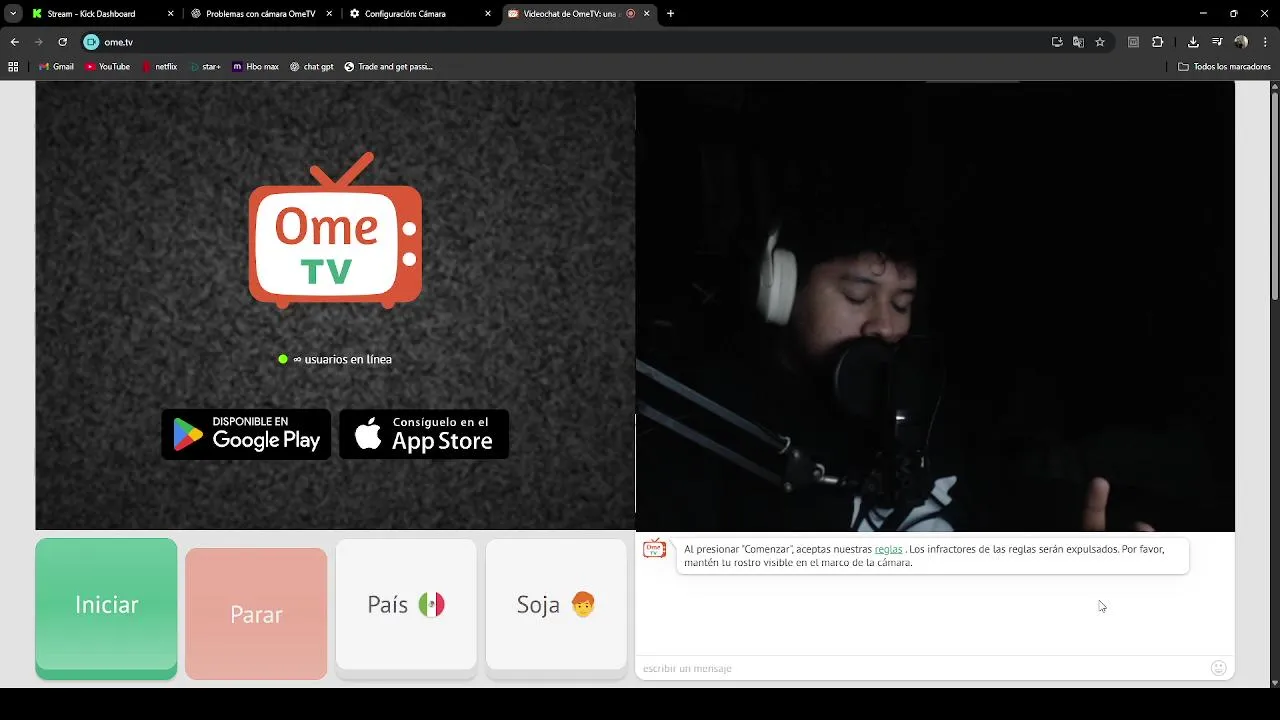Close the Videochat de OmeTV tab
Viewport: 1280px width, 720px height.
(x=647, y=14)
